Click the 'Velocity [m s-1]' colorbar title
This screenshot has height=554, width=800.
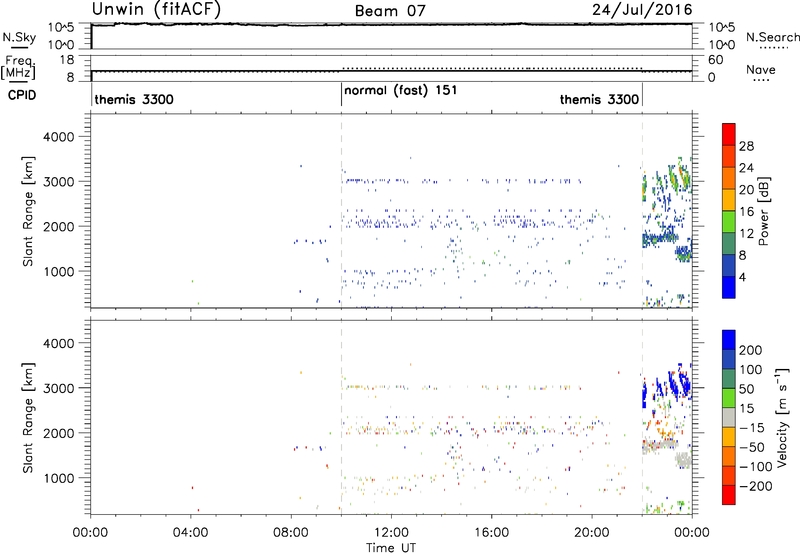click(781, 417)
